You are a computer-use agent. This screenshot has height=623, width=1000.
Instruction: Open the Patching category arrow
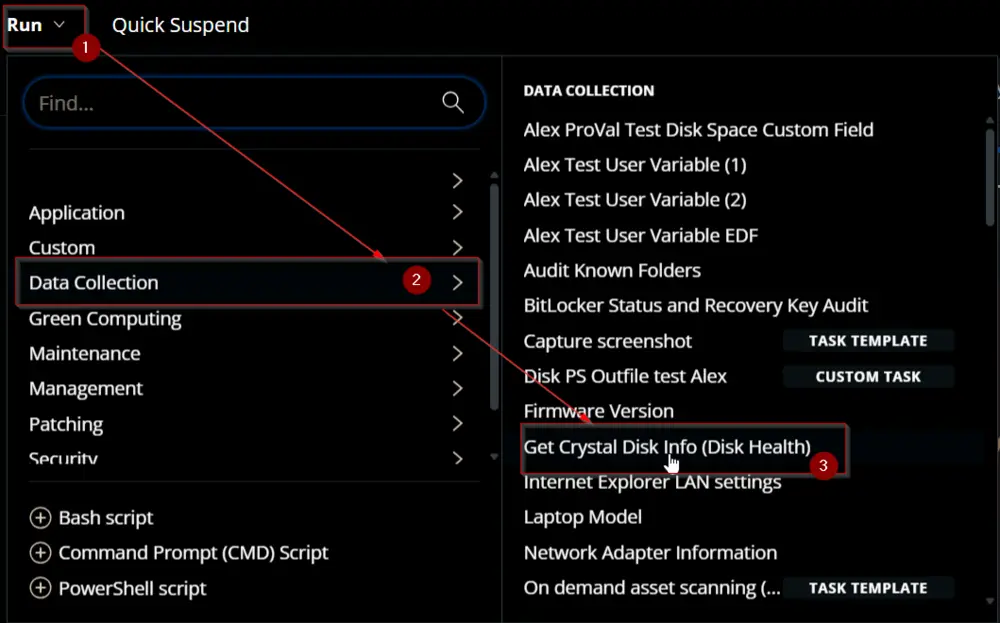coord(457,423)
